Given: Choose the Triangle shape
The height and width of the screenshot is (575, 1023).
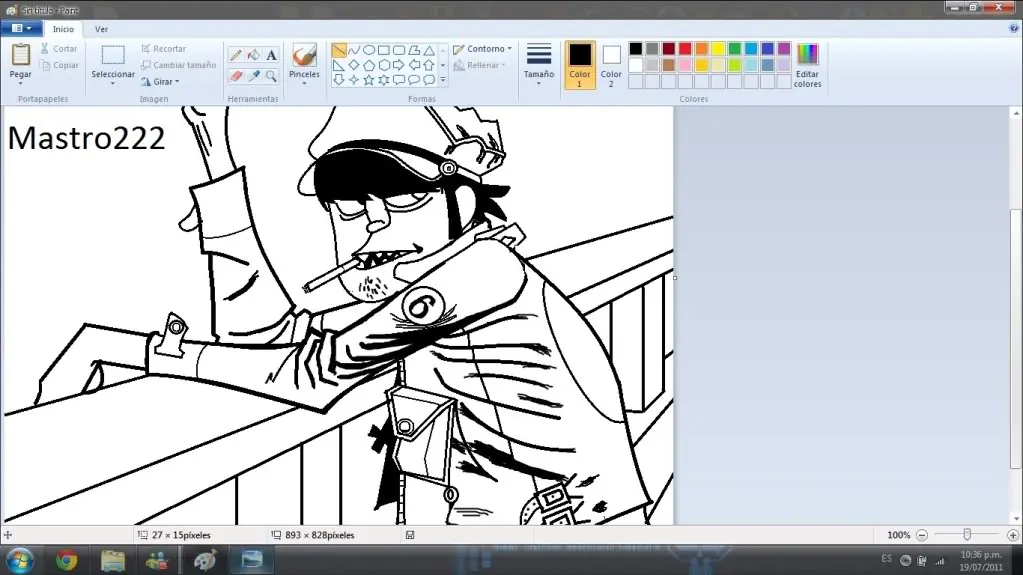Looking at the screenshot, I should click(429, 50).
